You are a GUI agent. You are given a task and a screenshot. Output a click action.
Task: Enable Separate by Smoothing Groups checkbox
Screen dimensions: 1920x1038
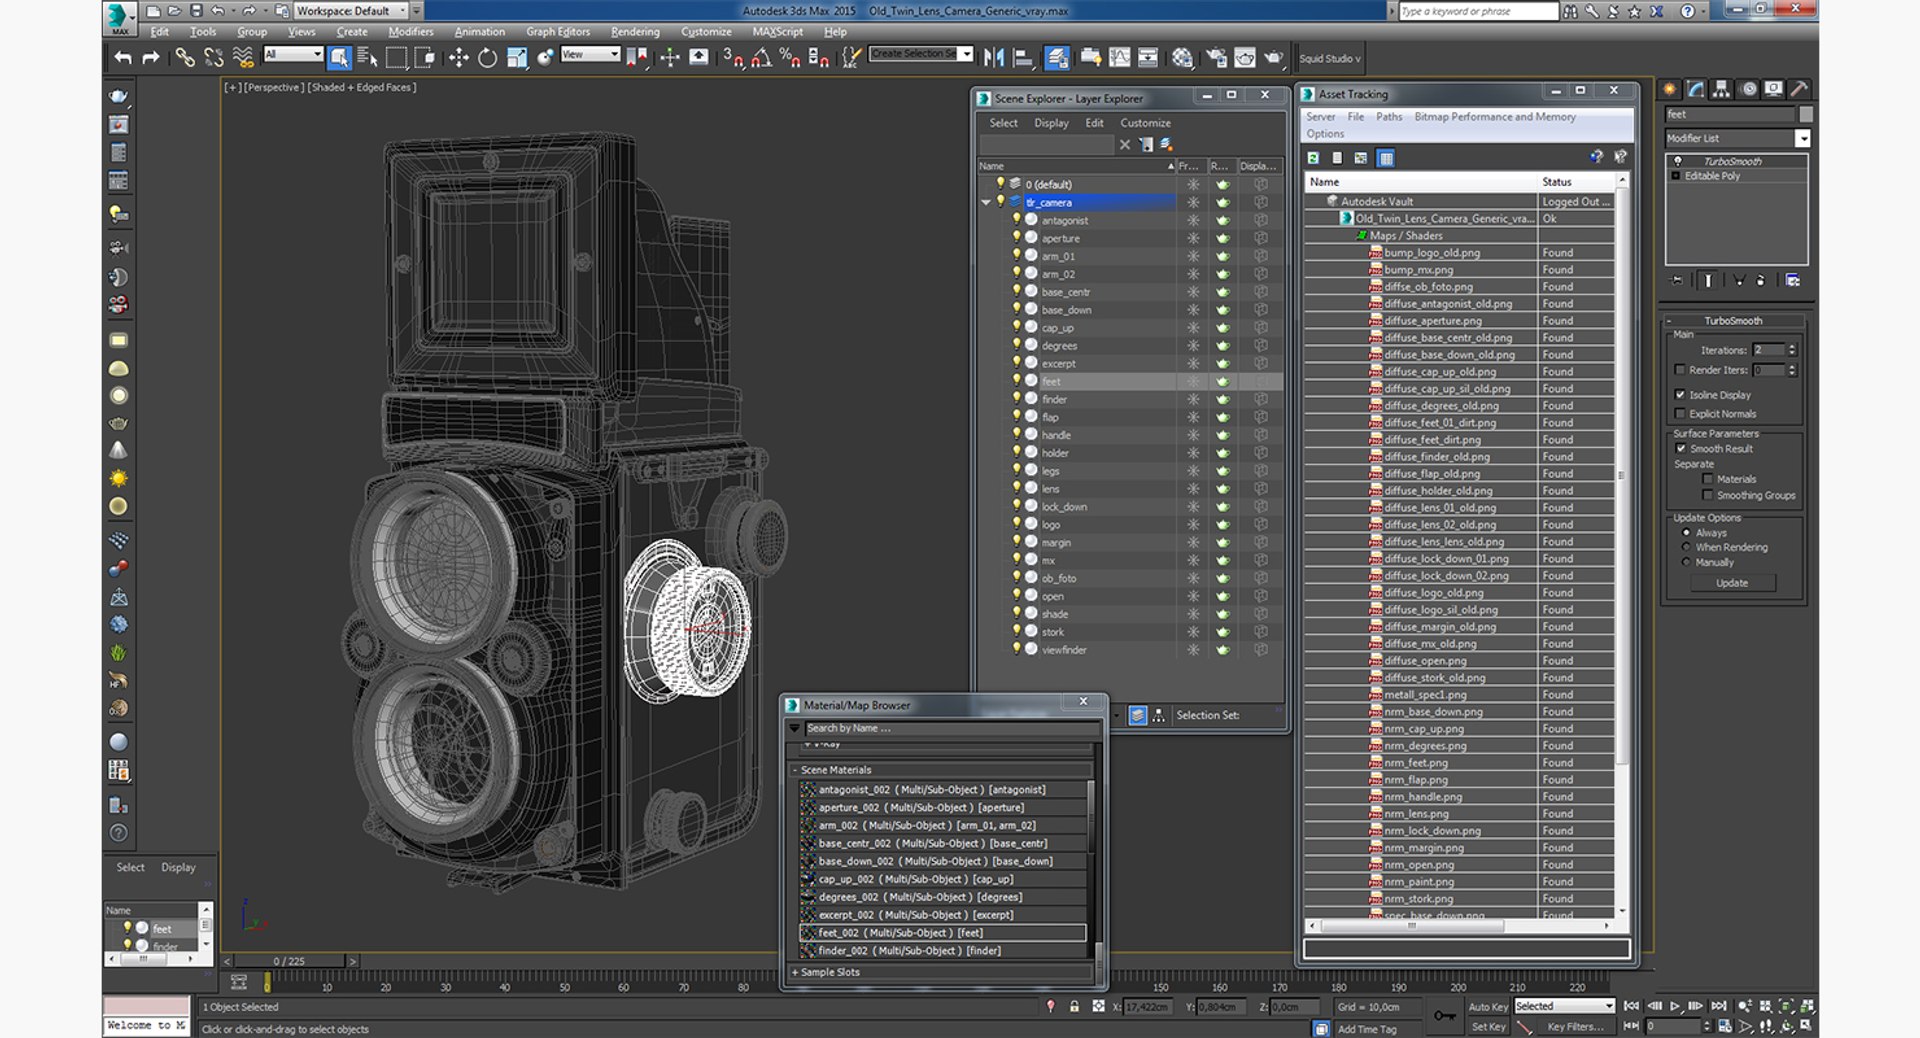[x=1707, y=495]
